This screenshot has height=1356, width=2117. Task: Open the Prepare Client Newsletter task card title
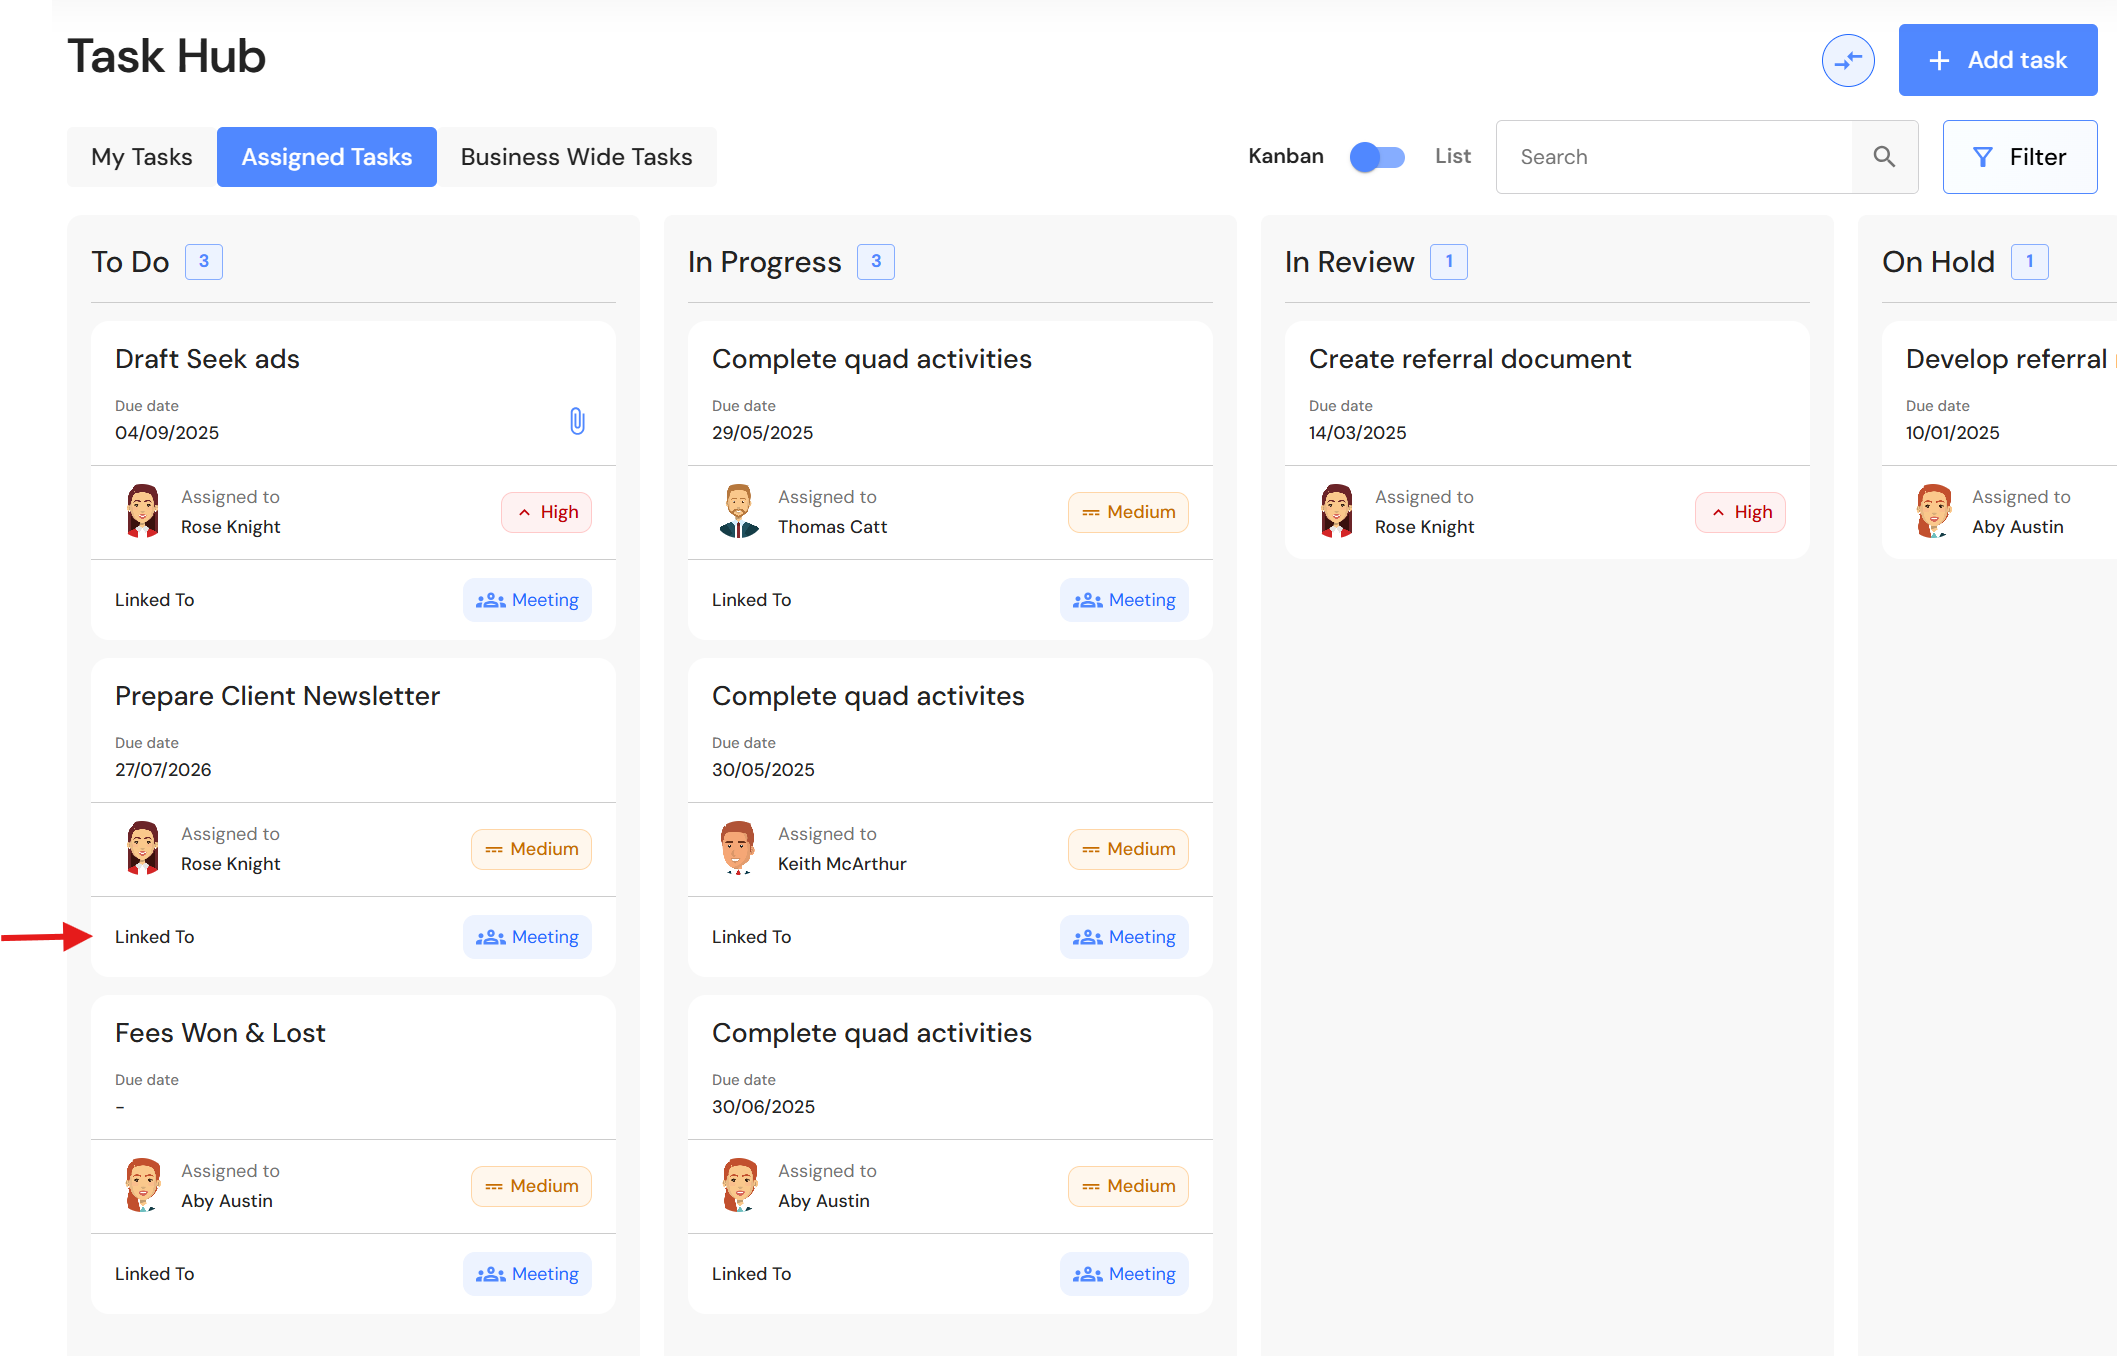[277, 696]
